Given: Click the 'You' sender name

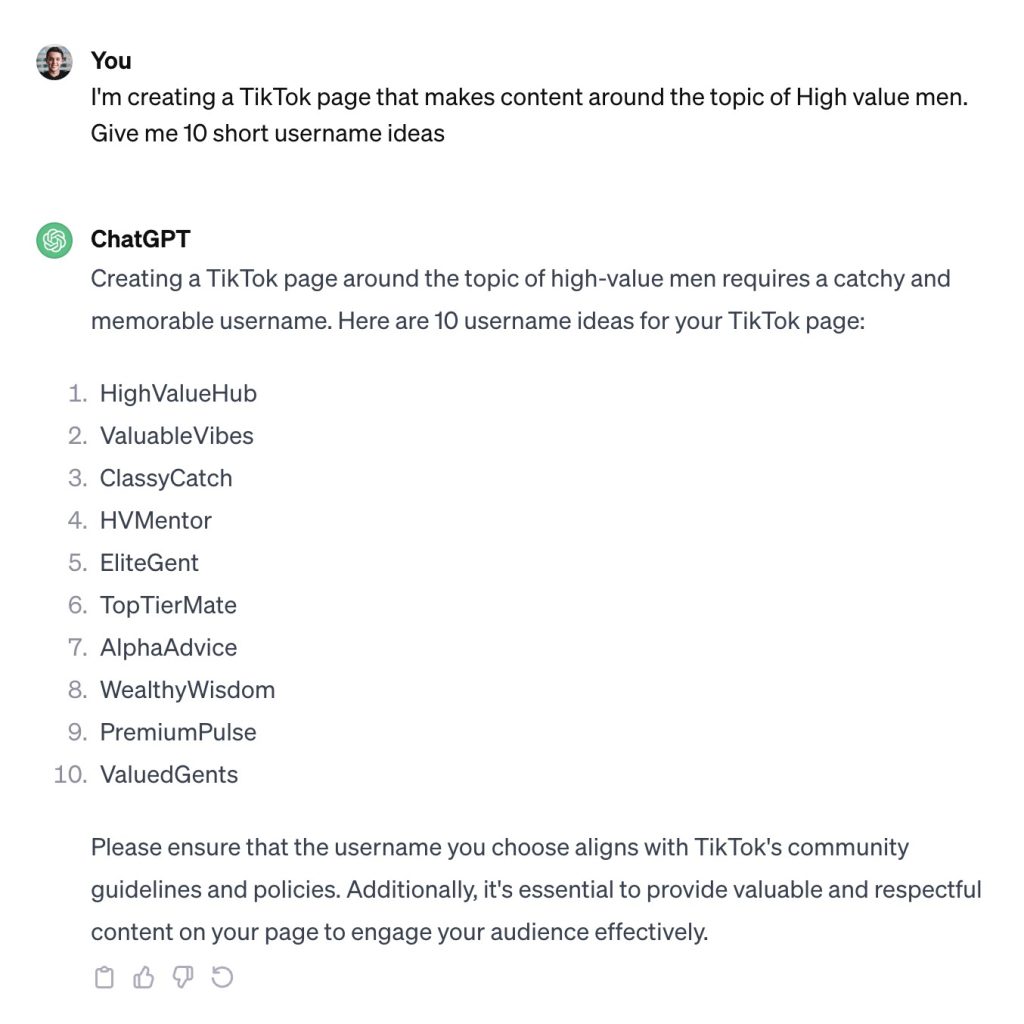Looking at the screenshot, I should 111,61.
